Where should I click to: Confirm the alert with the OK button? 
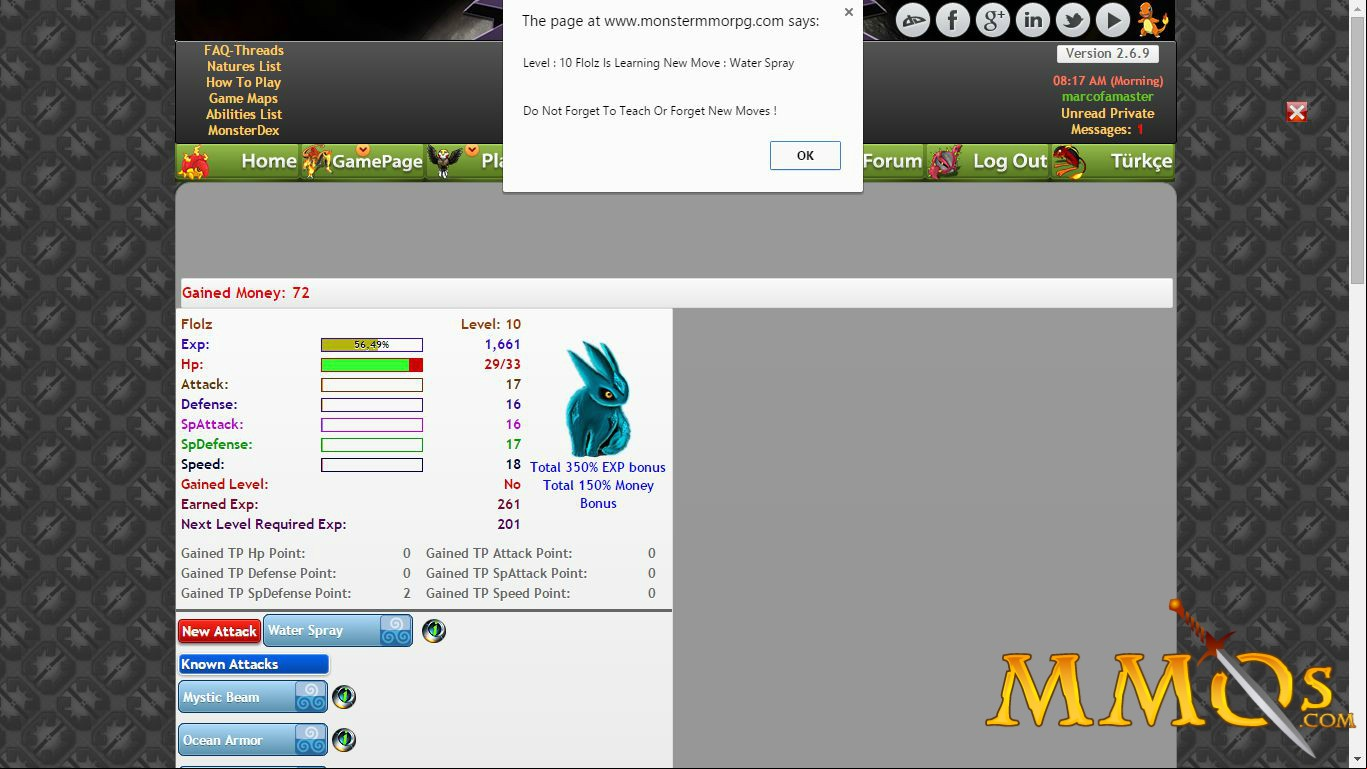(x=805, y=155)
